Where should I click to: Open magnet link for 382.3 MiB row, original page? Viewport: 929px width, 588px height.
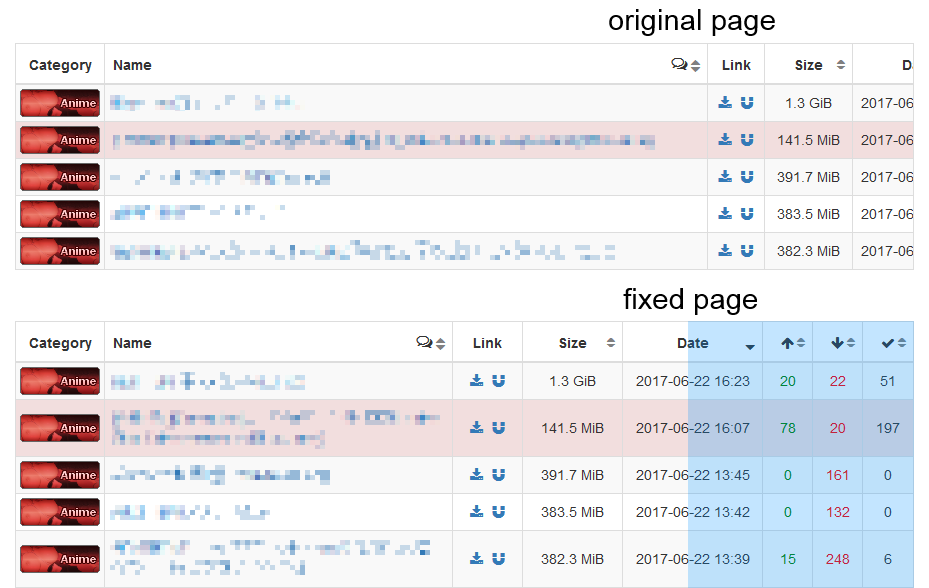click(x=747, y=251)
